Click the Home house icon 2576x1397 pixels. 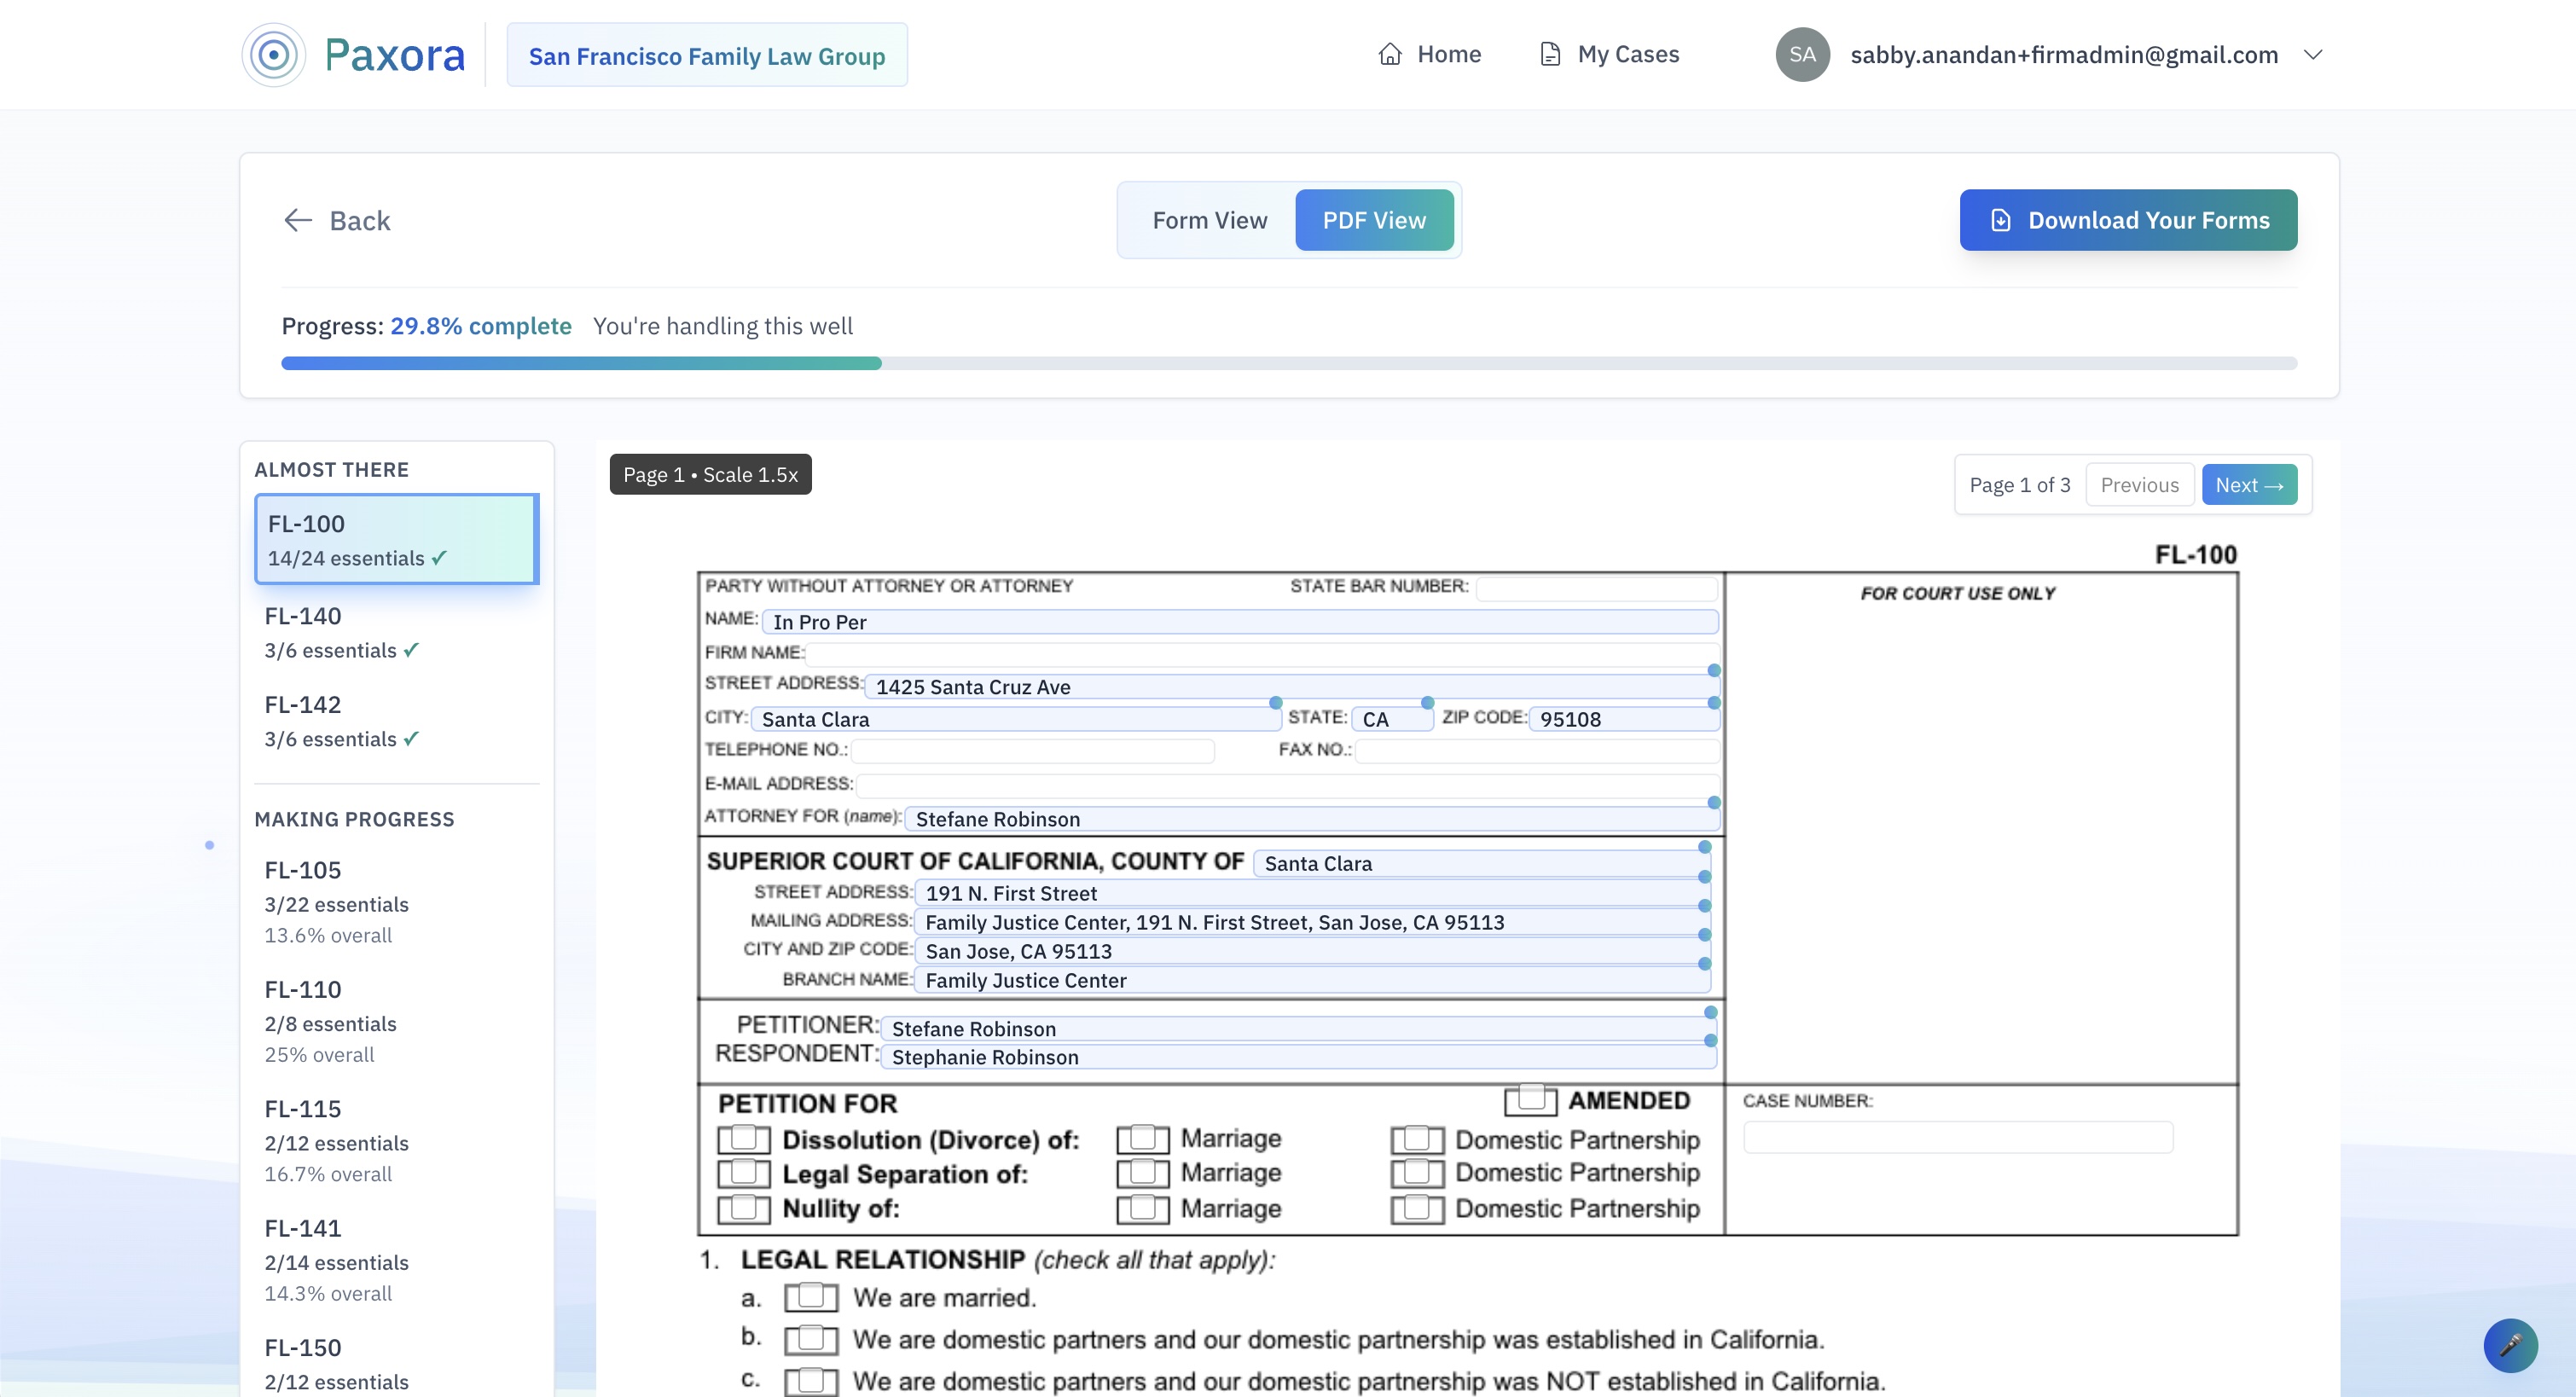(1390, 54)
